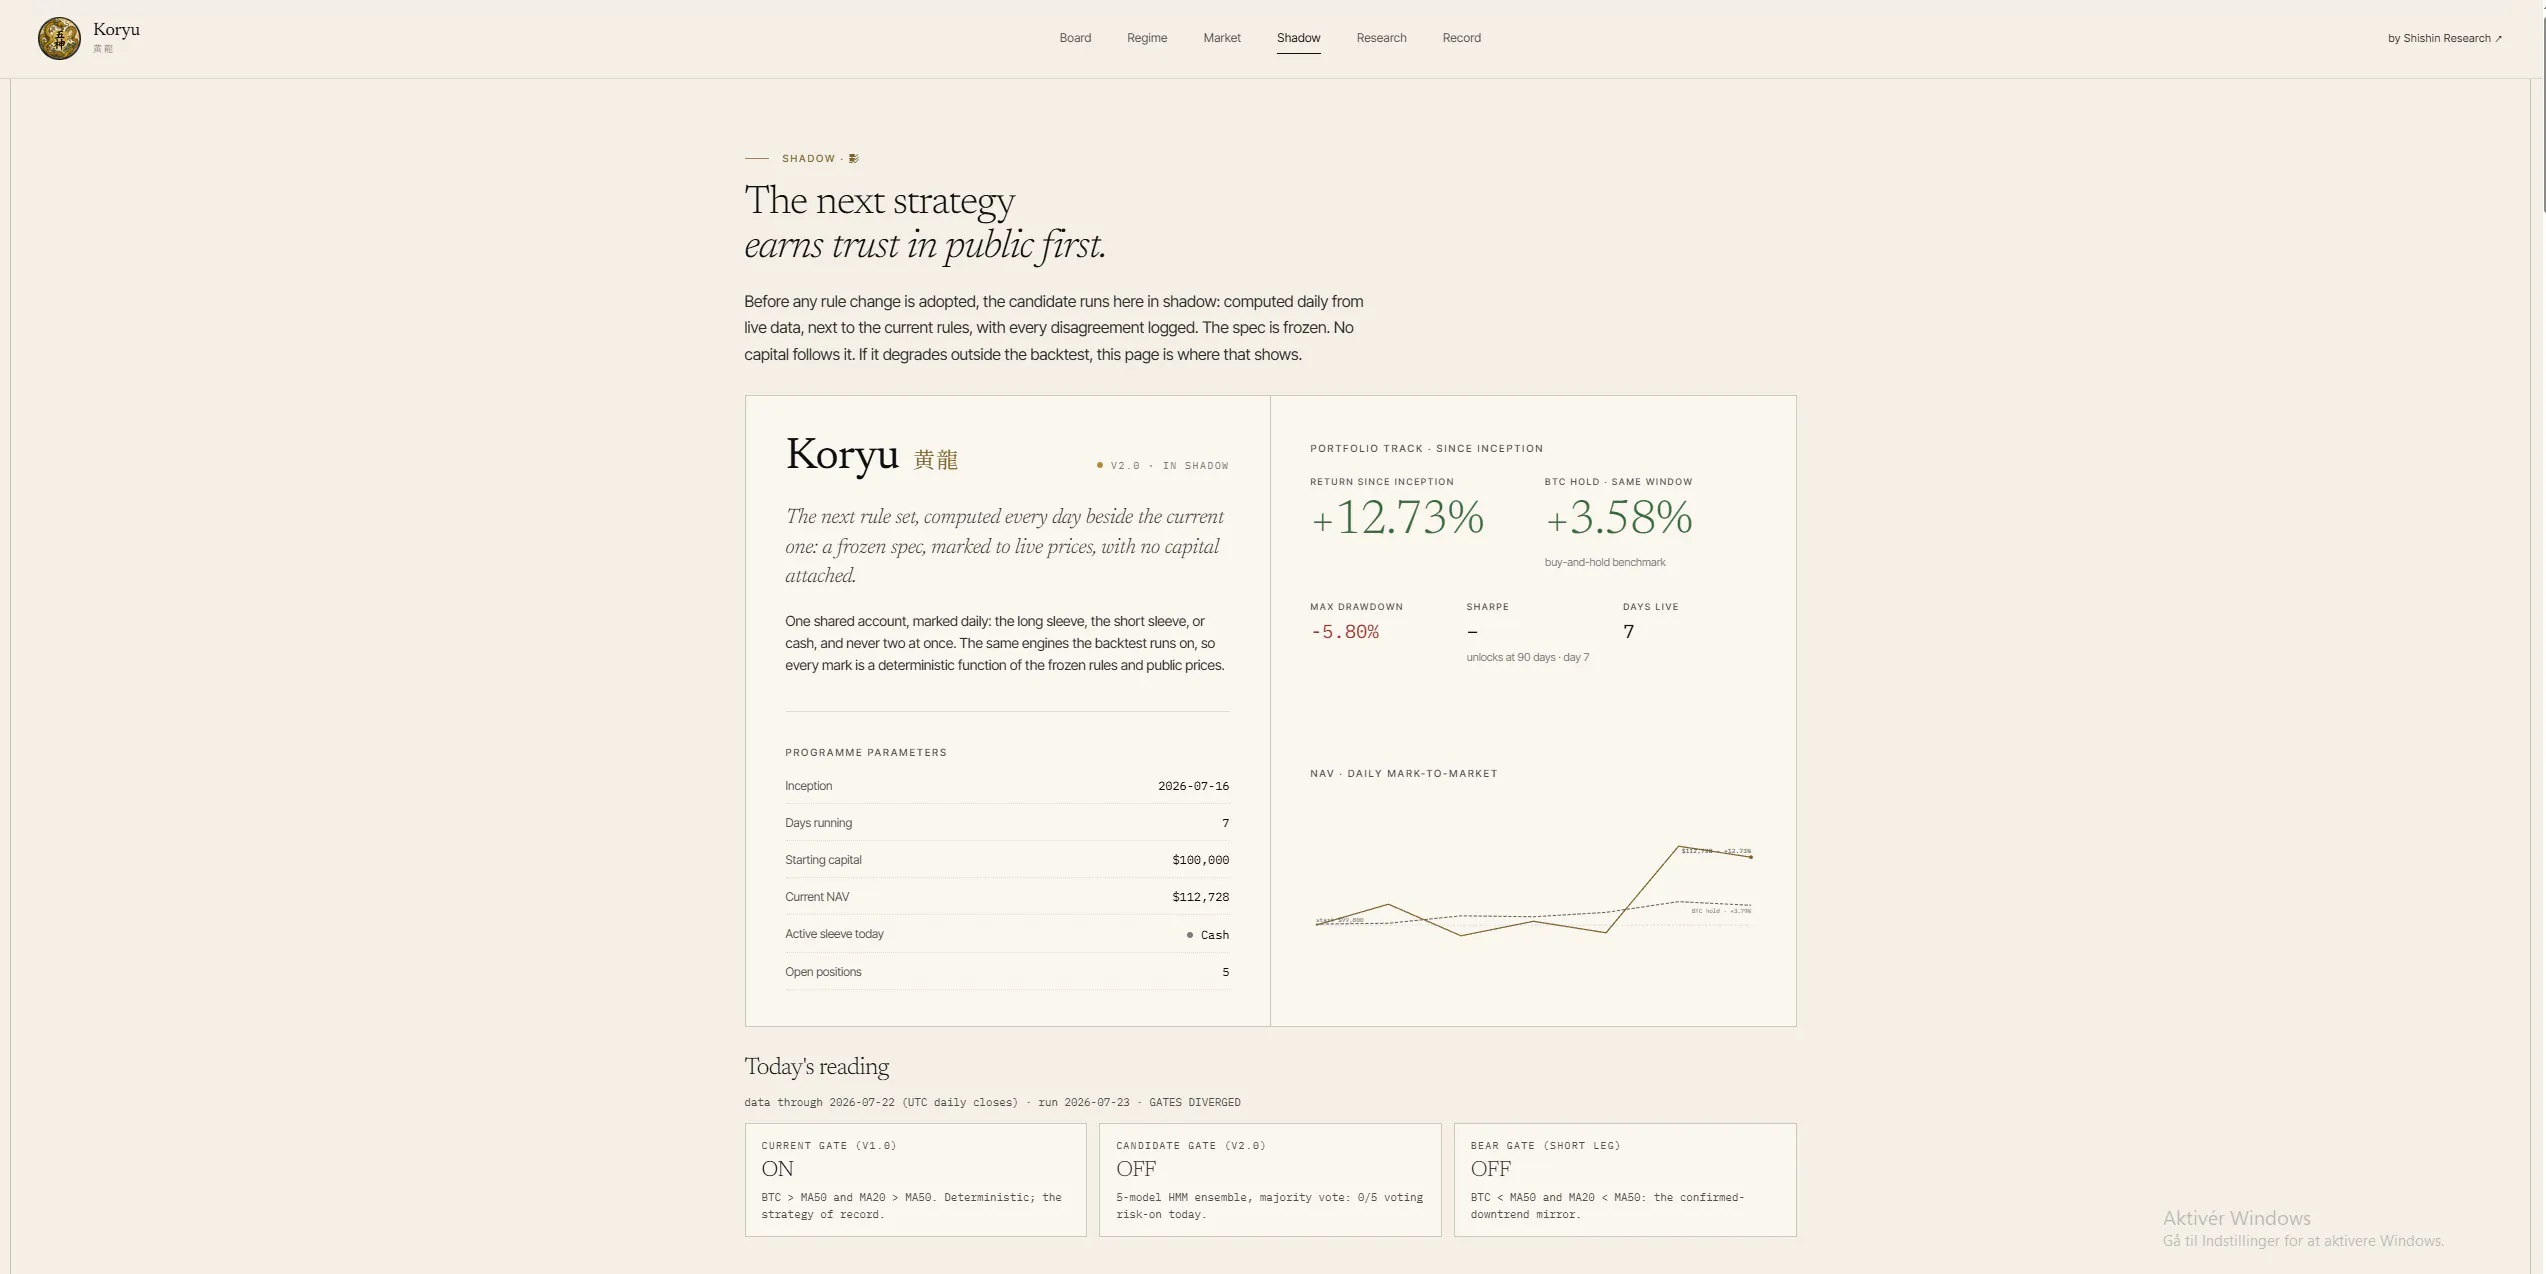Go to the Research tab
This screenshot has height=1274, width=2546.
point(1381,38)
